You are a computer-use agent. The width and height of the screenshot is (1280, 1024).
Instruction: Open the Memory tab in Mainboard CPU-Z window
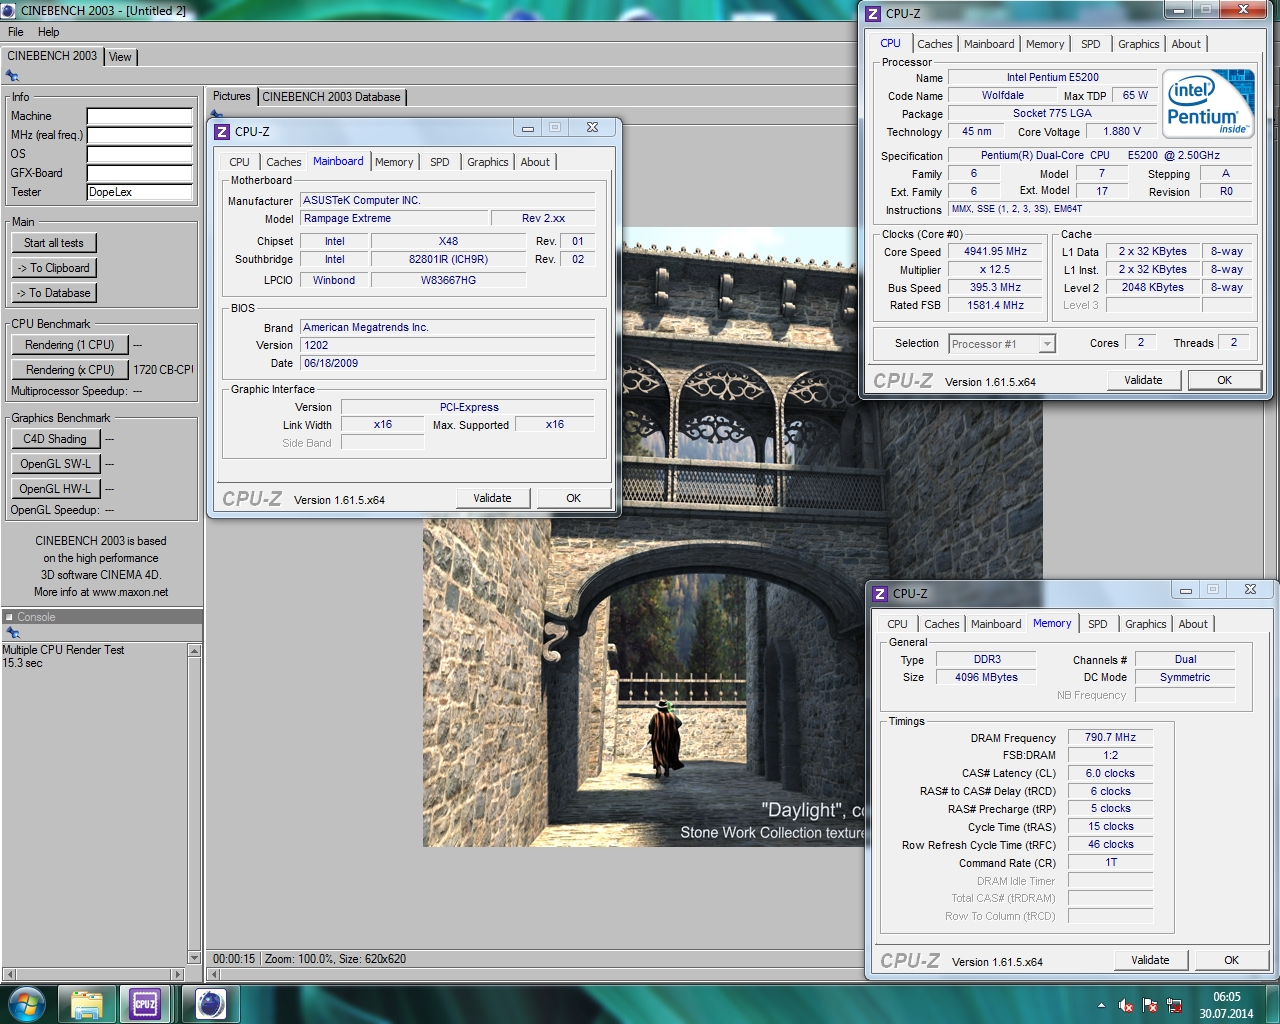tap(394, 162)
